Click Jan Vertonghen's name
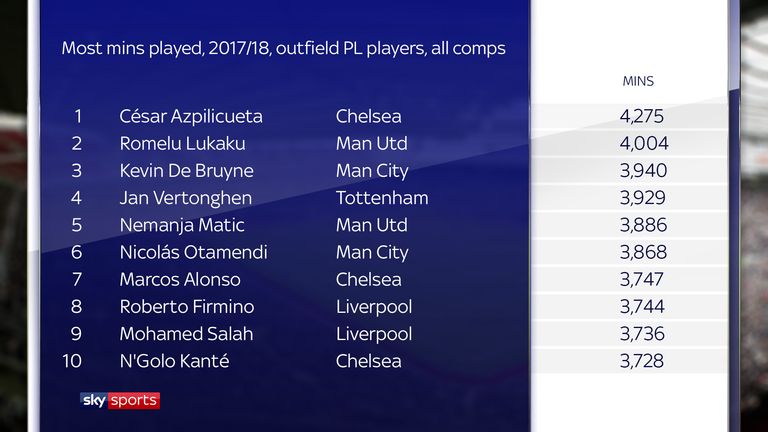Image resolution: width=768 pixels, height=432 pixels. [x=186, y=198]
